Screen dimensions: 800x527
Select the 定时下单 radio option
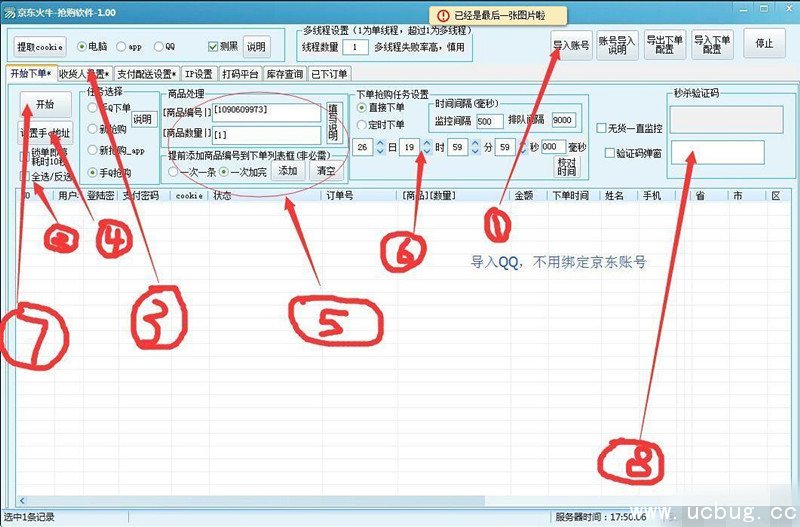pyautogui.click(x=362, y=125)
